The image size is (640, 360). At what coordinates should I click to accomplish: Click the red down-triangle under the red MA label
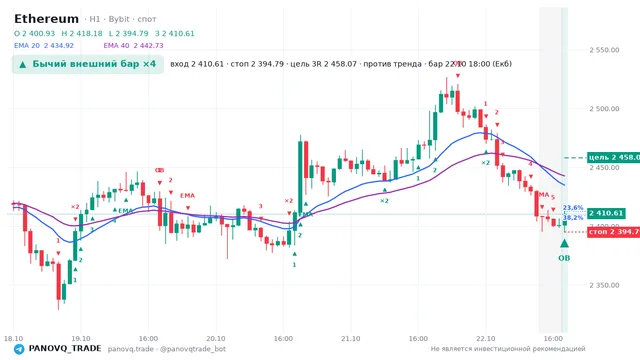coord(542,207)
